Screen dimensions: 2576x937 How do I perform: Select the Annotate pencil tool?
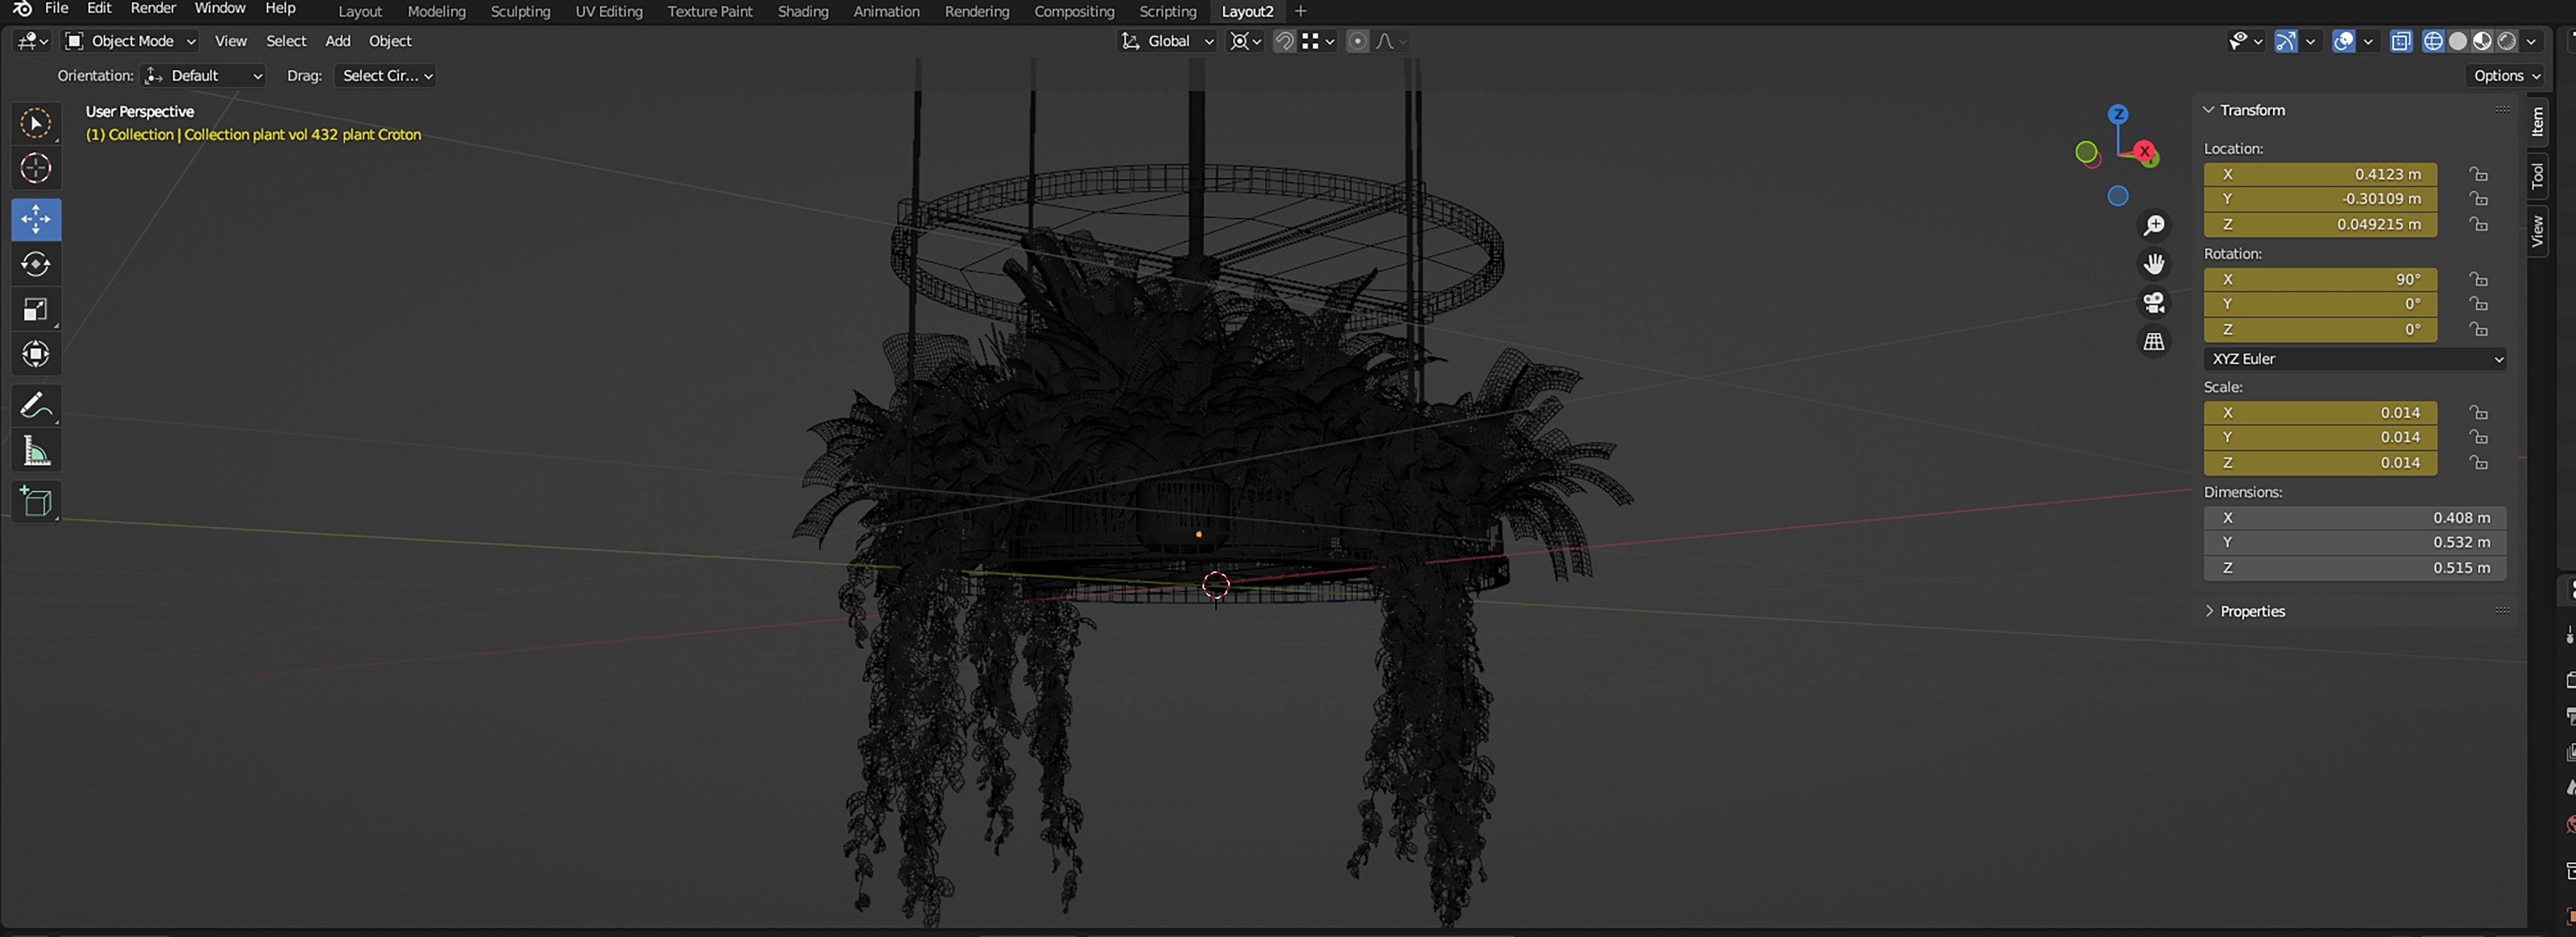(36, 405)
